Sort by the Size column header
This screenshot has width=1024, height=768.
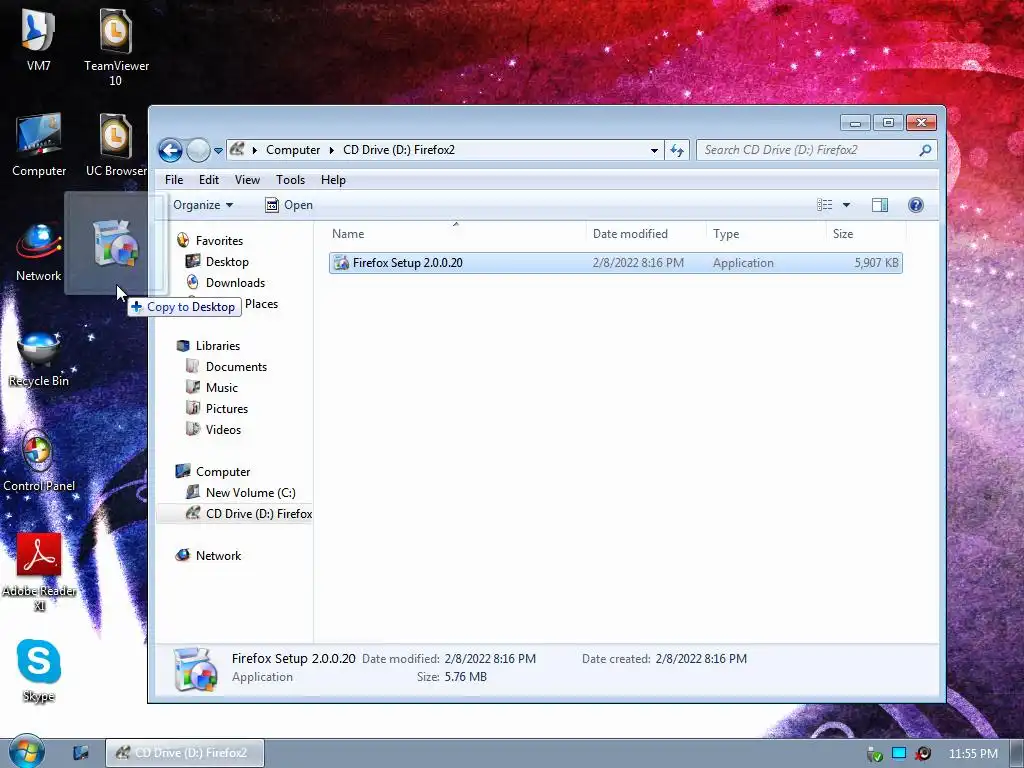click(842, 234)
